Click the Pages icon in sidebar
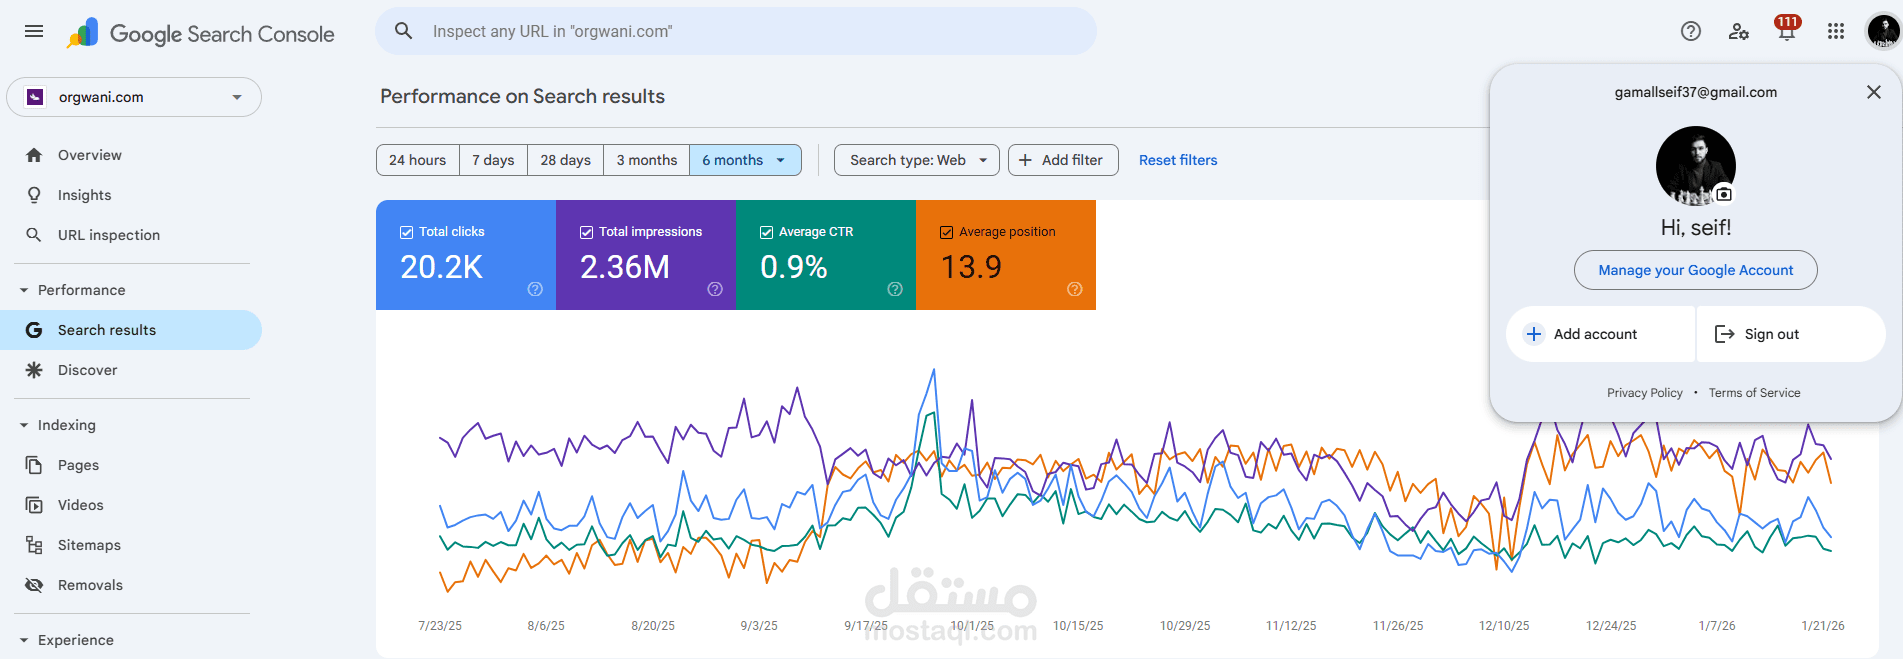Viewport: 1903px width, 659px height. tap(34, 465)
